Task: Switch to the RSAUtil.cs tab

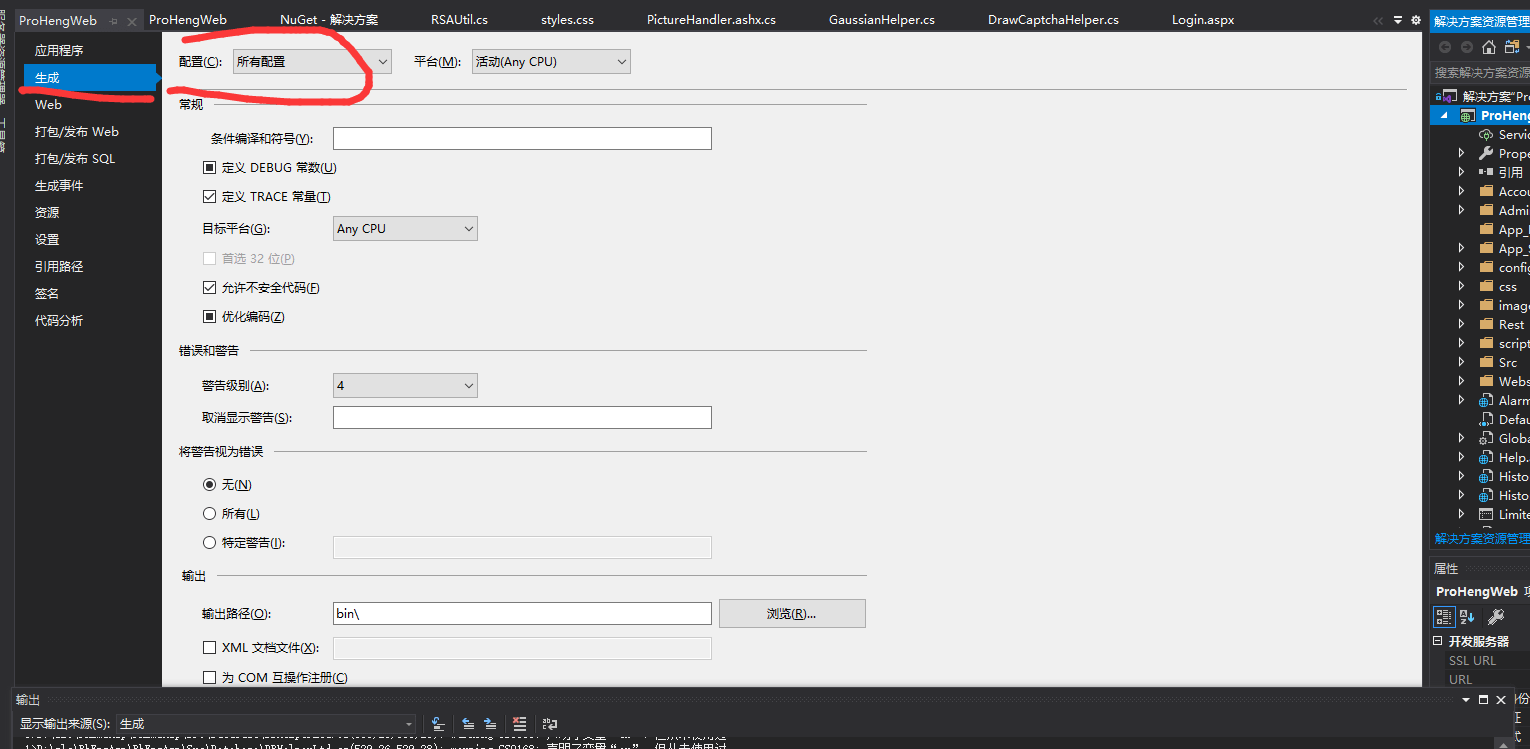Action: 459,20
